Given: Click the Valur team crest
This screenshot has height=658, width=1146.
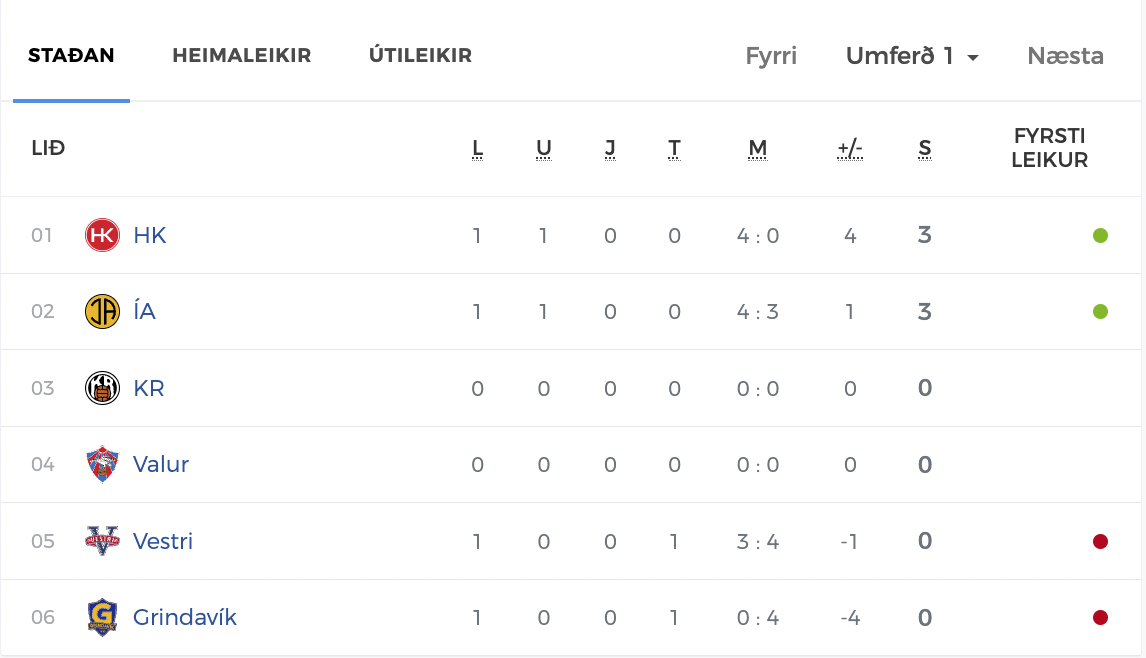Looking at the screenshot, I should tap(102, 464).
